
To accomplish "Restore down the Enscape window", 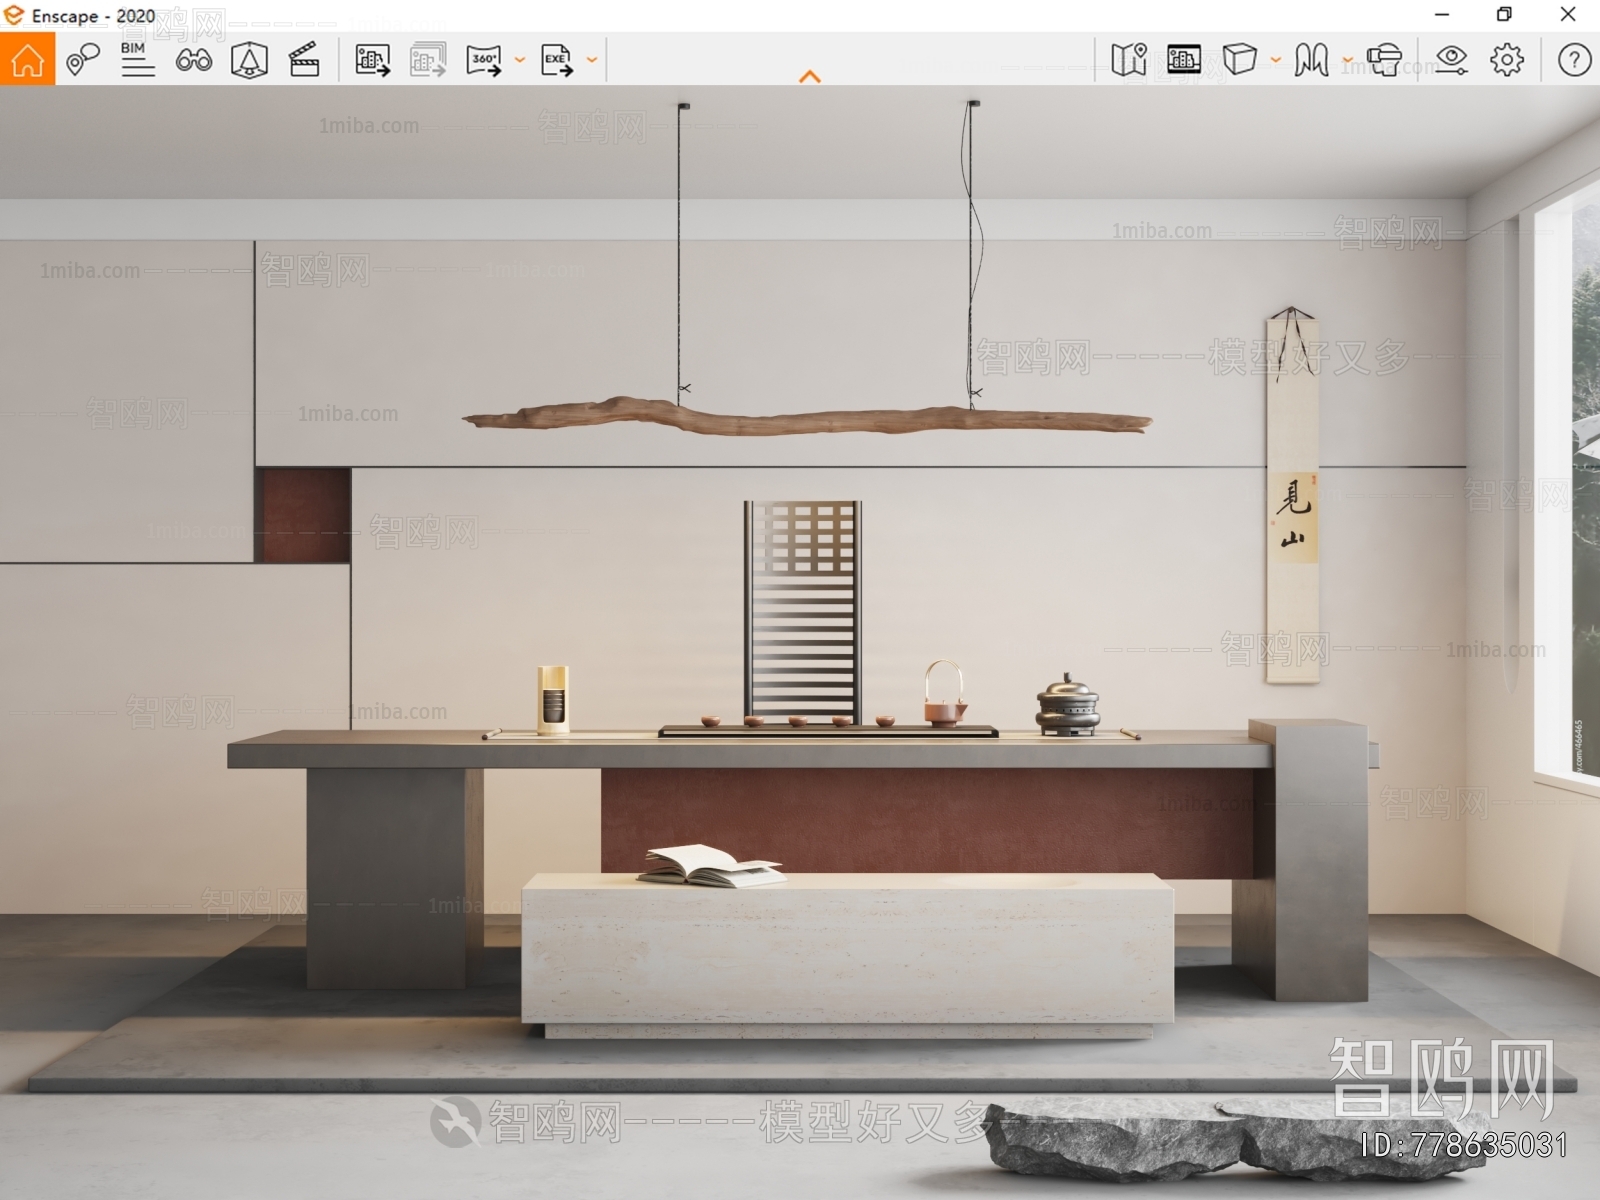I will tap(1504, 15).
